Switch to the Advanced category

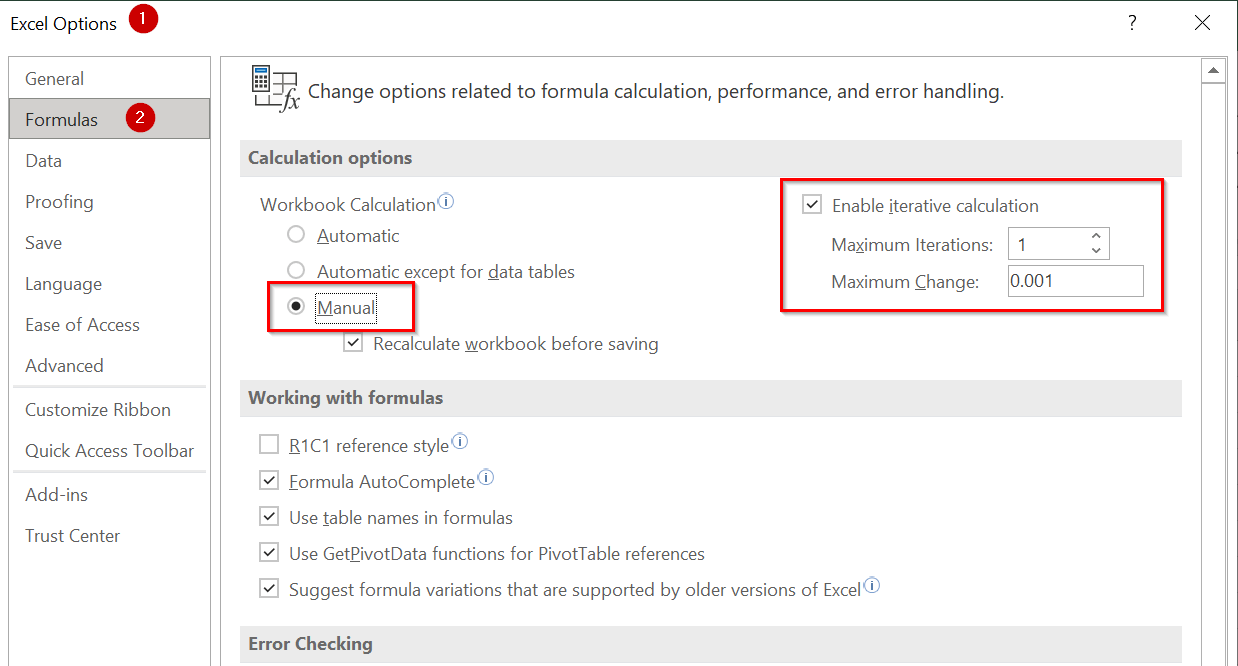(x=64, y=365)
